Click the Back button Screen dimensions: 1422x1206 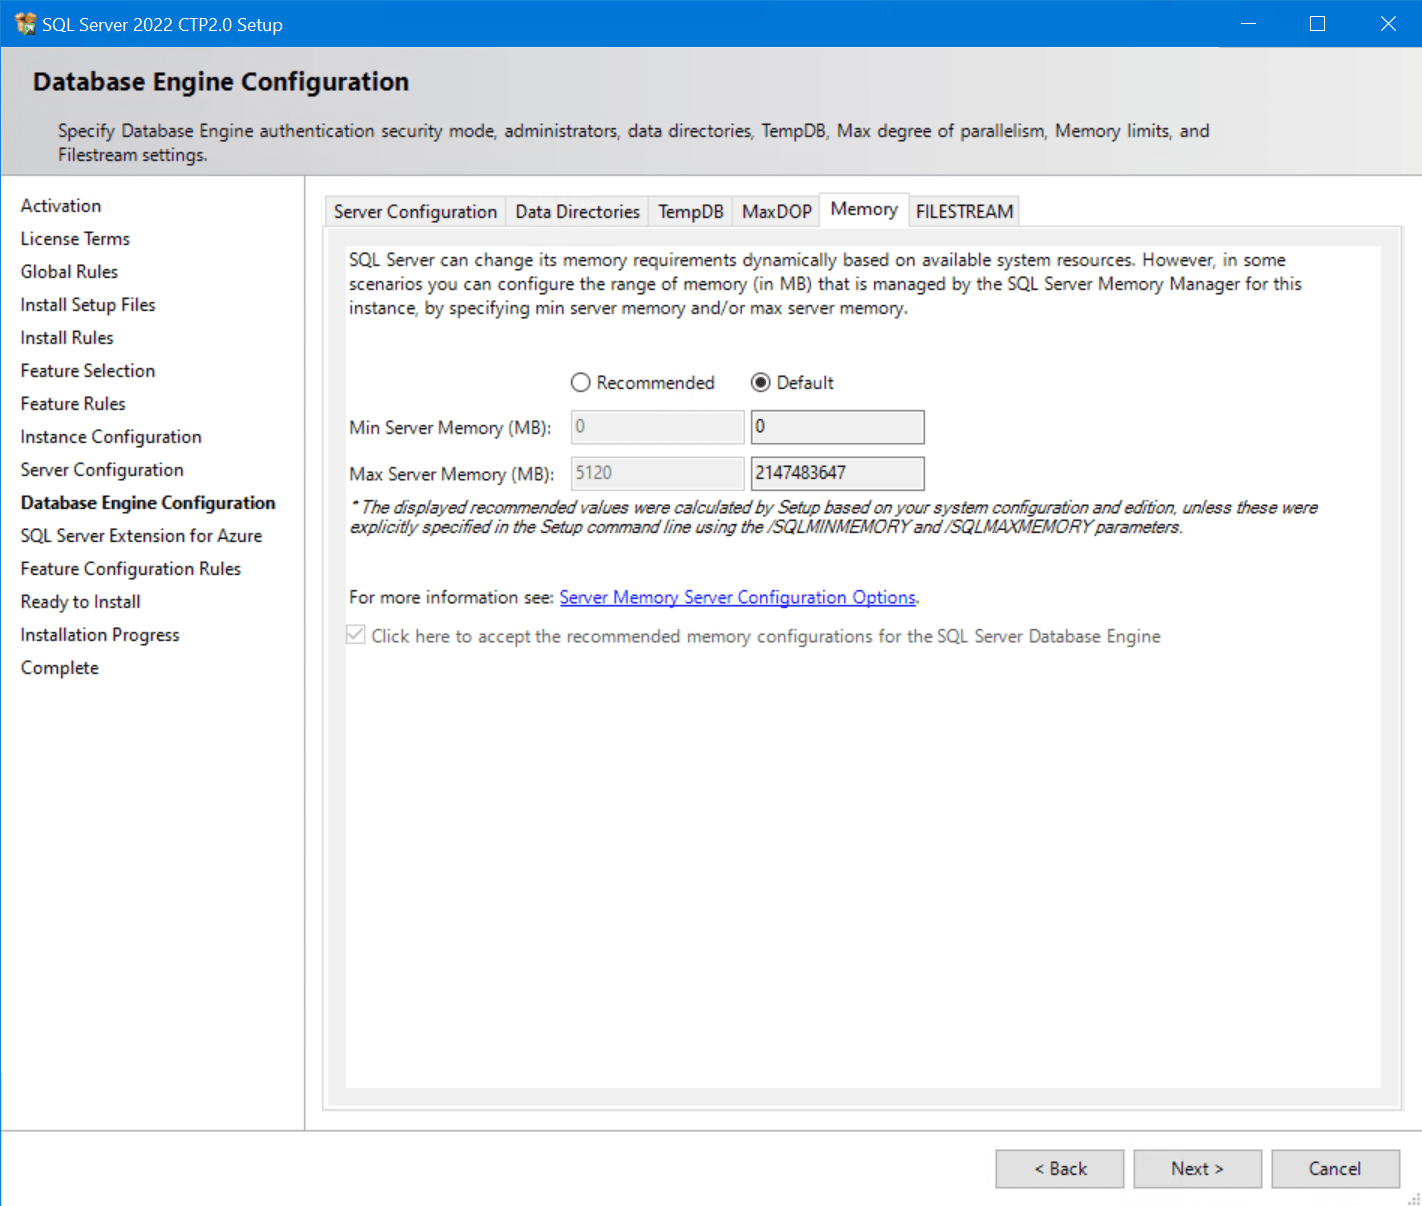click(x=1059, y=1168)
